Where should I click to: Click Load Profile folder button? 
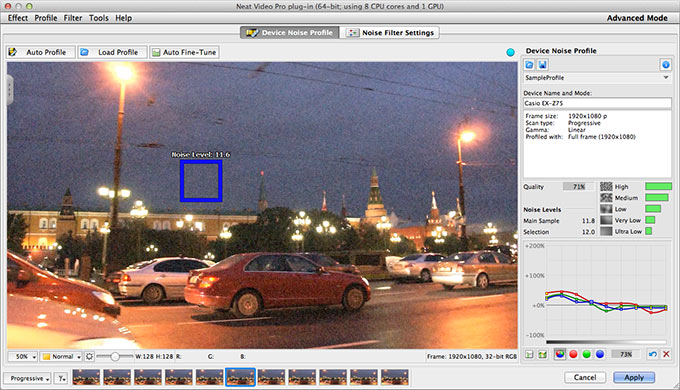point(112,52)
